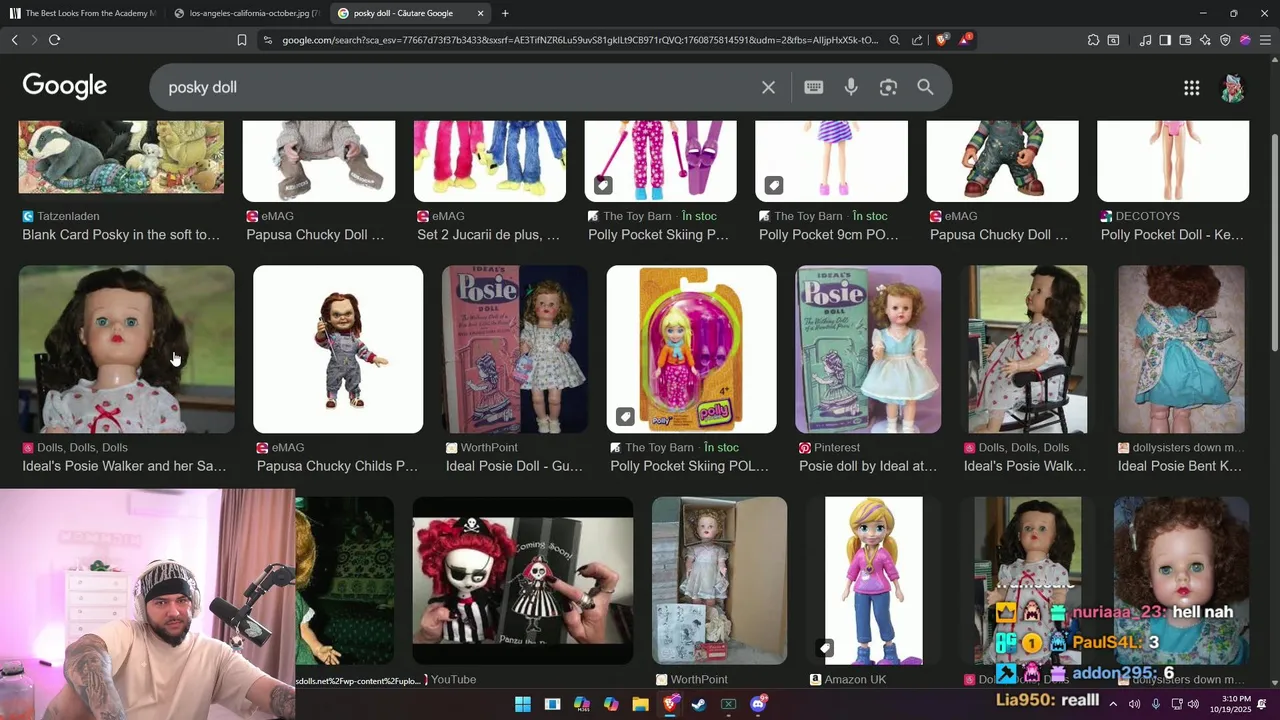Open the Brave browser taskbar icon
The width and height of the screenshot is (1280, 720).
pos(670,704)
